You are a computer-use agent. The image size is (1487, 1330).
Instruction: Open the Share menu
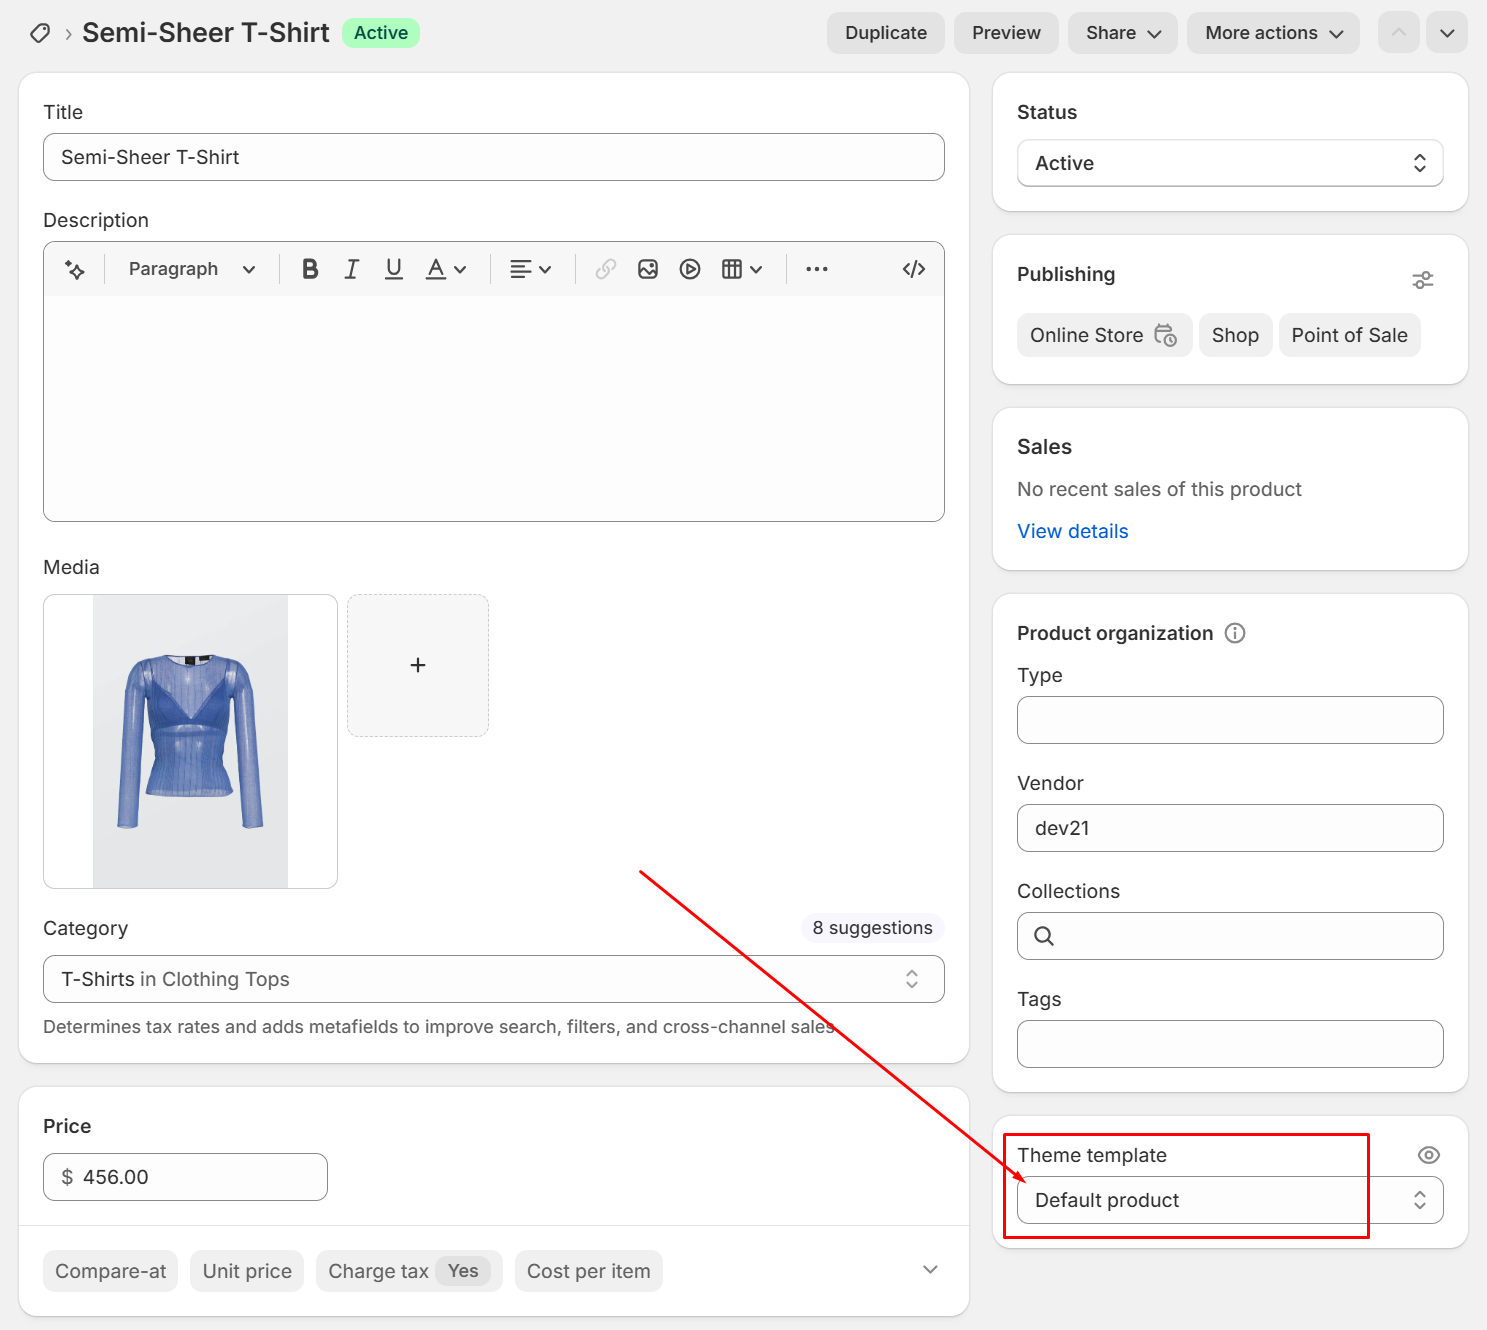click(x=1122, y=33)
